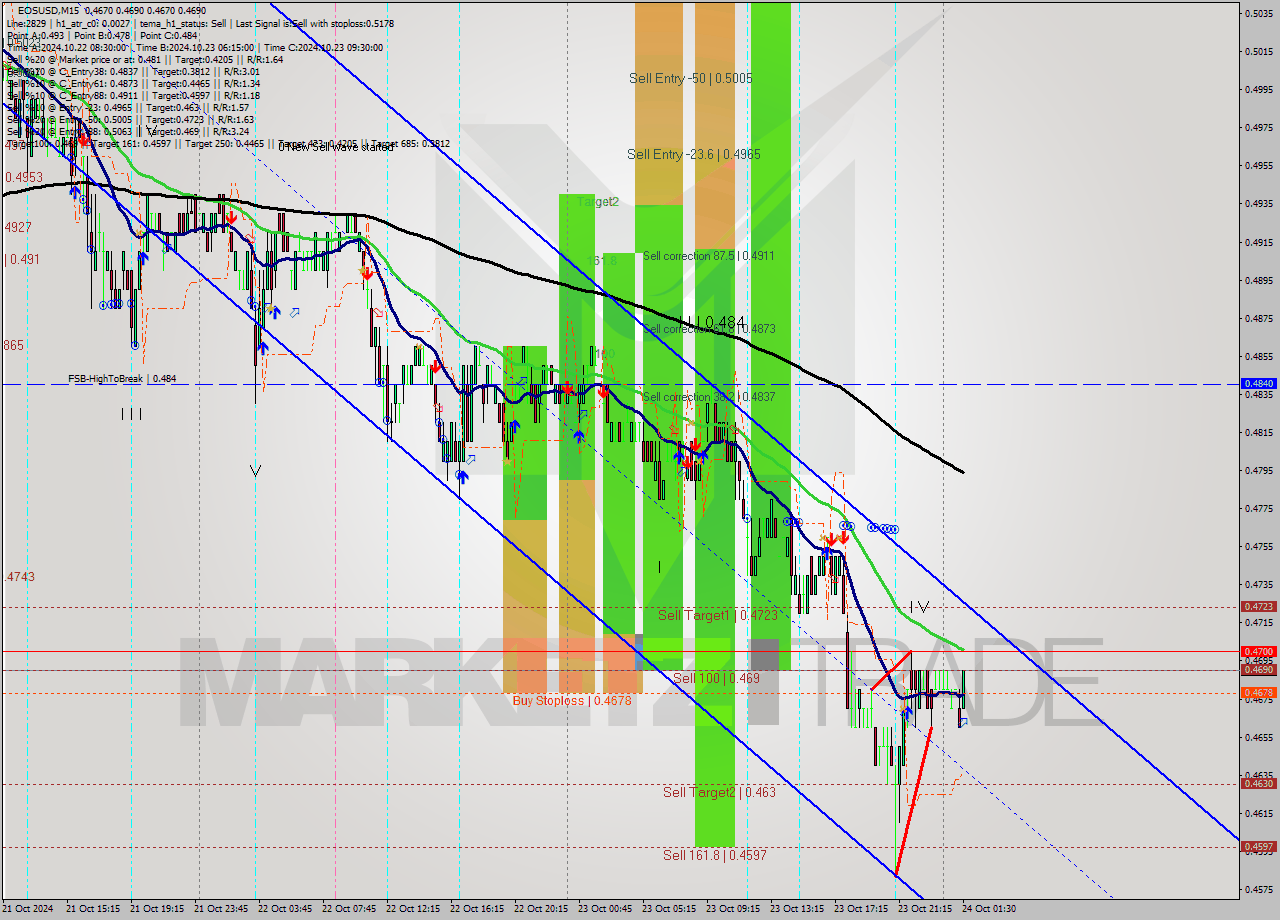Screen dimensions: 1280x920
Task: Click the 'I I I' wave label below FSB line
Action: pyautogui.click(x=131, y=413)
